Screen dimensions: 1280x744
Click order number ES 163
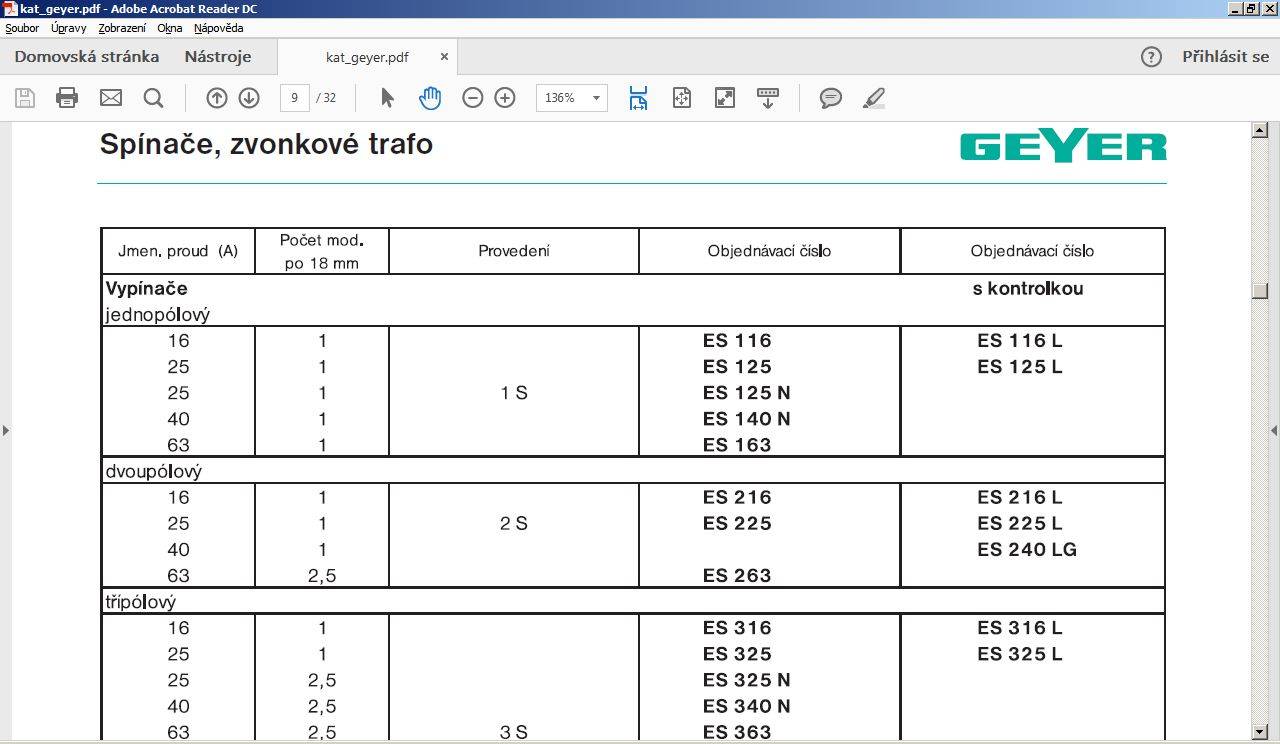[737, 445]
